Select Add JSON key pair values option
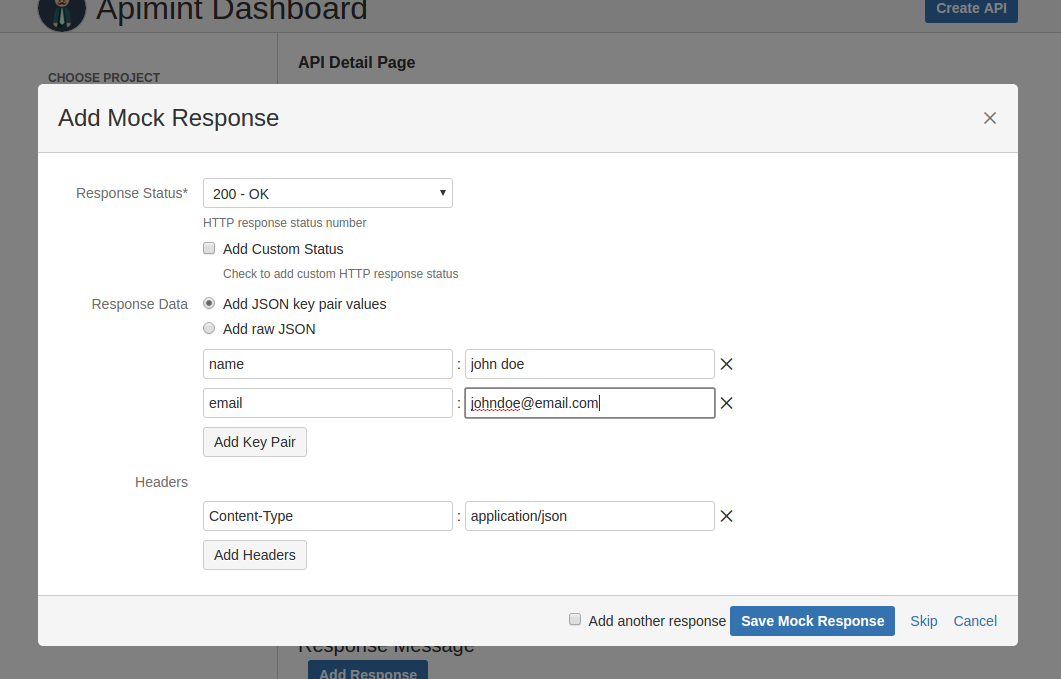The image size is (1061, 679). pyautogui.click(x=209, y=303)
